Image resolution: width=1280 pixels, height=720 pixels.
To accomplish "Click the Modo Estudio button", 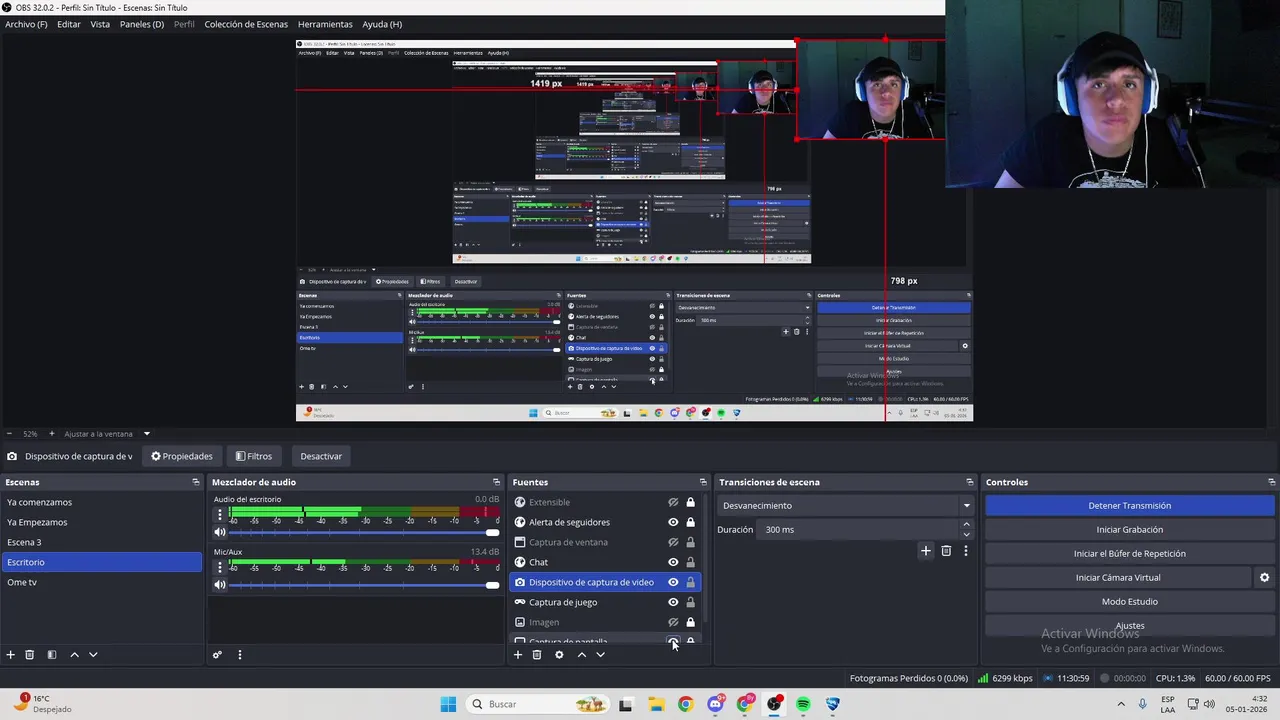I will [1129, 601].
